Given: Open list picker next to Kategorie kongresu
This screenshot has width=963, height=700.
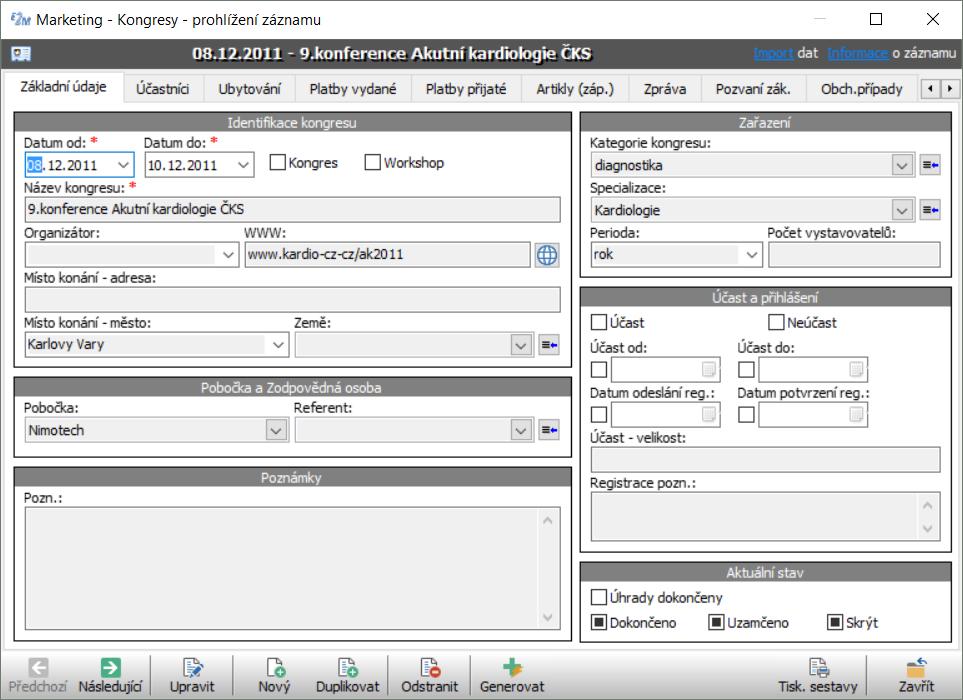Looking at the screenshot, I should click(x=930, y=165).
